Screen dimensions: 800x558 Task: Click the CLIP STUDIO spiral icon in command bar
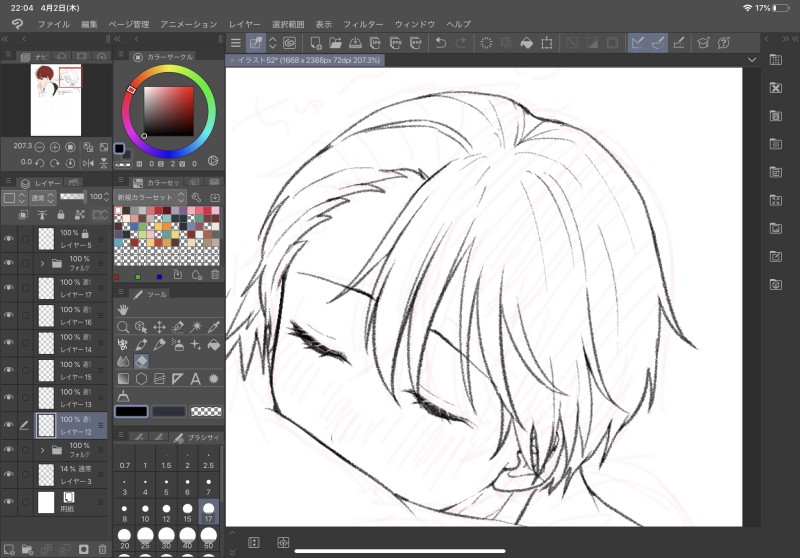point(289,43)
